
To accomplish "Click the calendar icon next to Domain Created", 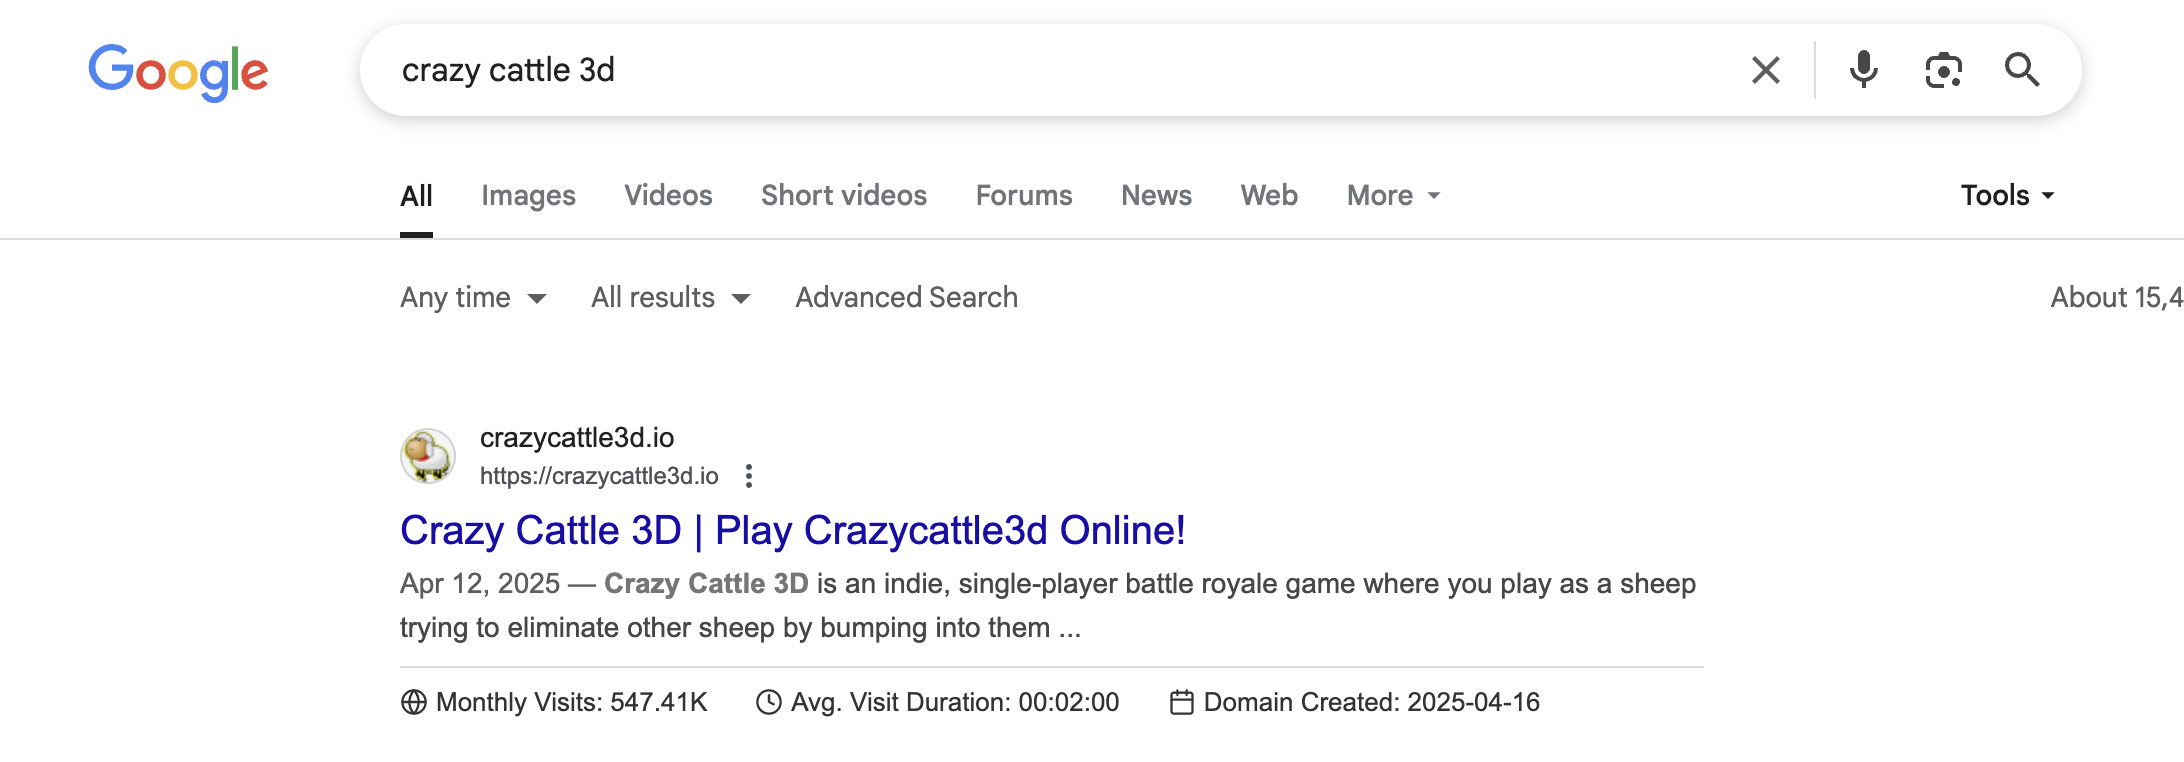I will [1181, 703].
